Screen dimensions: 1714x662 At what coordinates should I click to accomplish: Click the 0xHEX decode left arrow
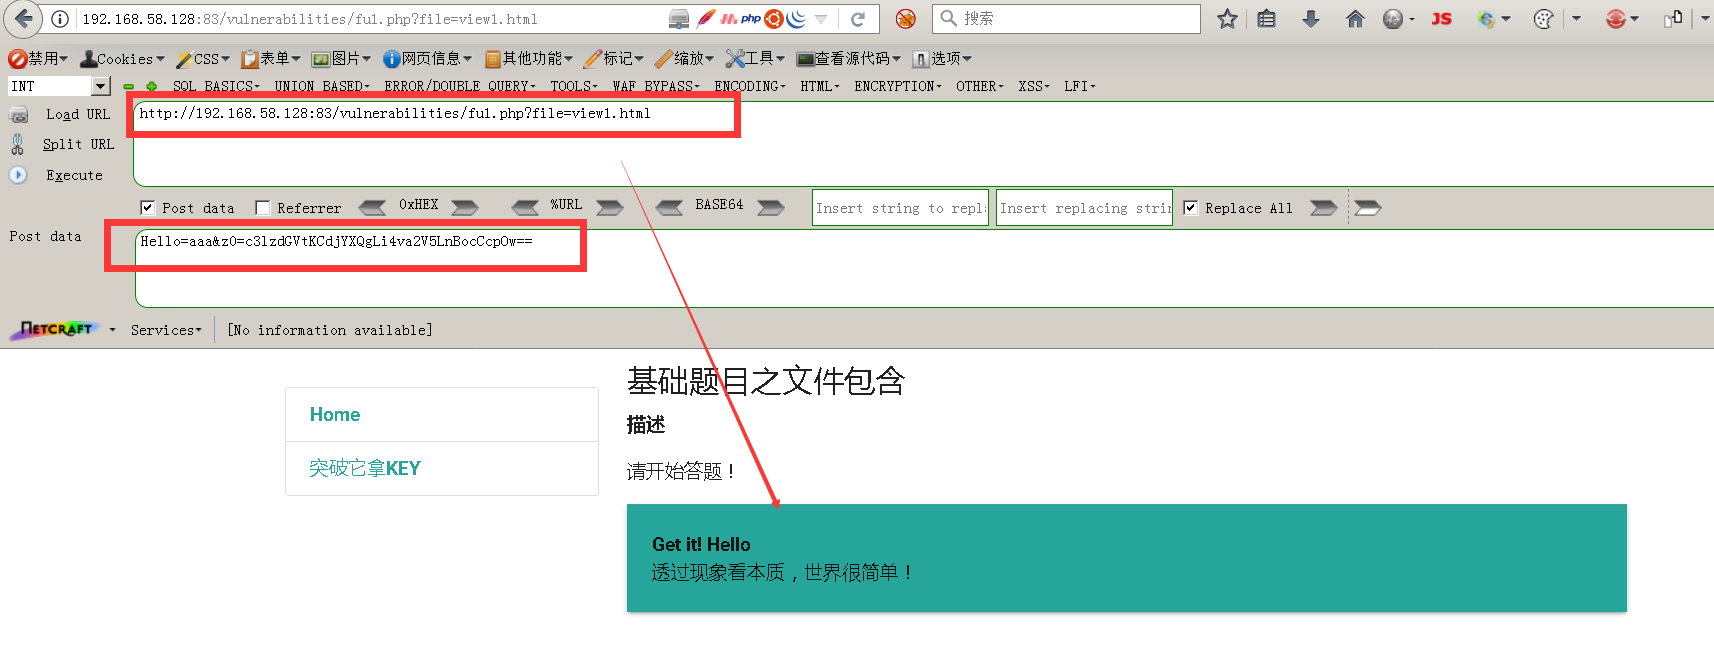point(372,207)
